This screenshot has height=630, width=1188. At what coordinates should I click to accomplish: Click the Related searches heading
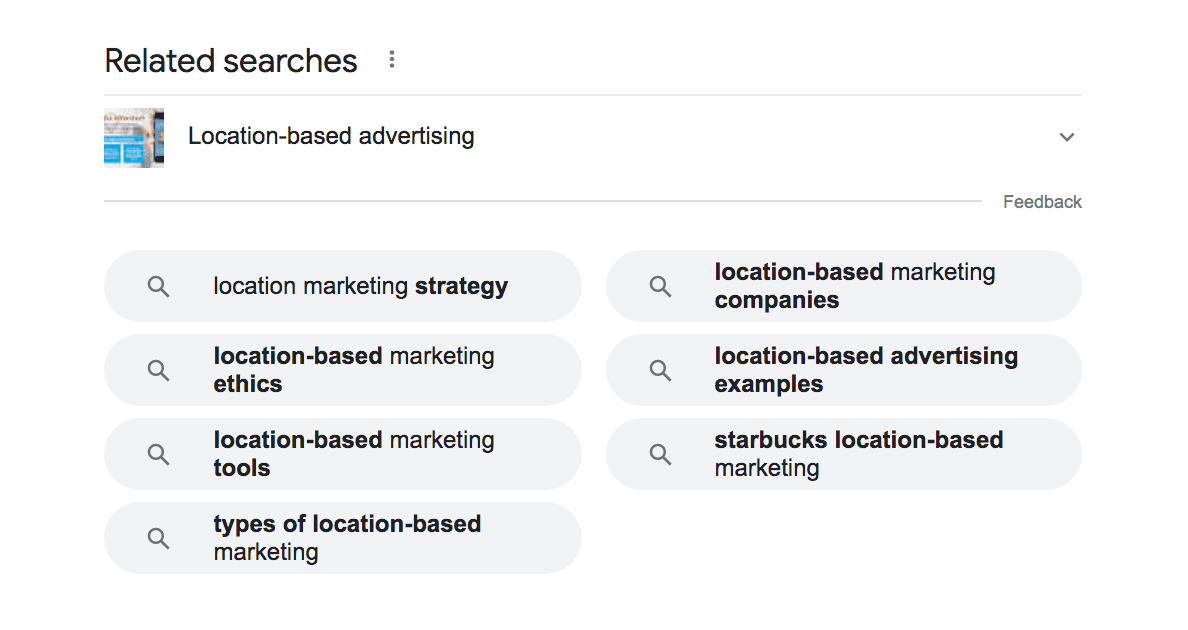click(231, 61)
